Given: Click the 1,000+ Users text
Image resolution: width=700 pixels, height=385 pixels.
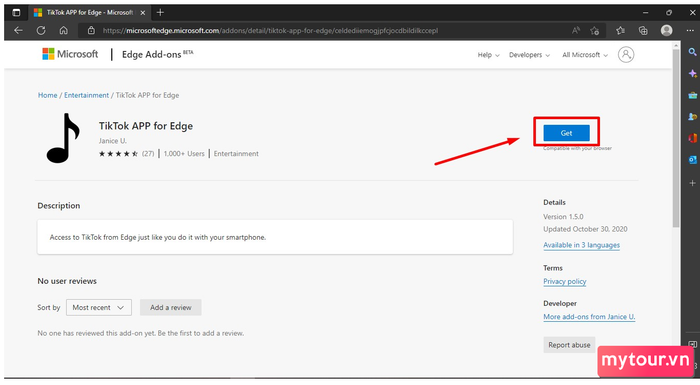Looking at the screenshot, I should [x=184, y=154].
